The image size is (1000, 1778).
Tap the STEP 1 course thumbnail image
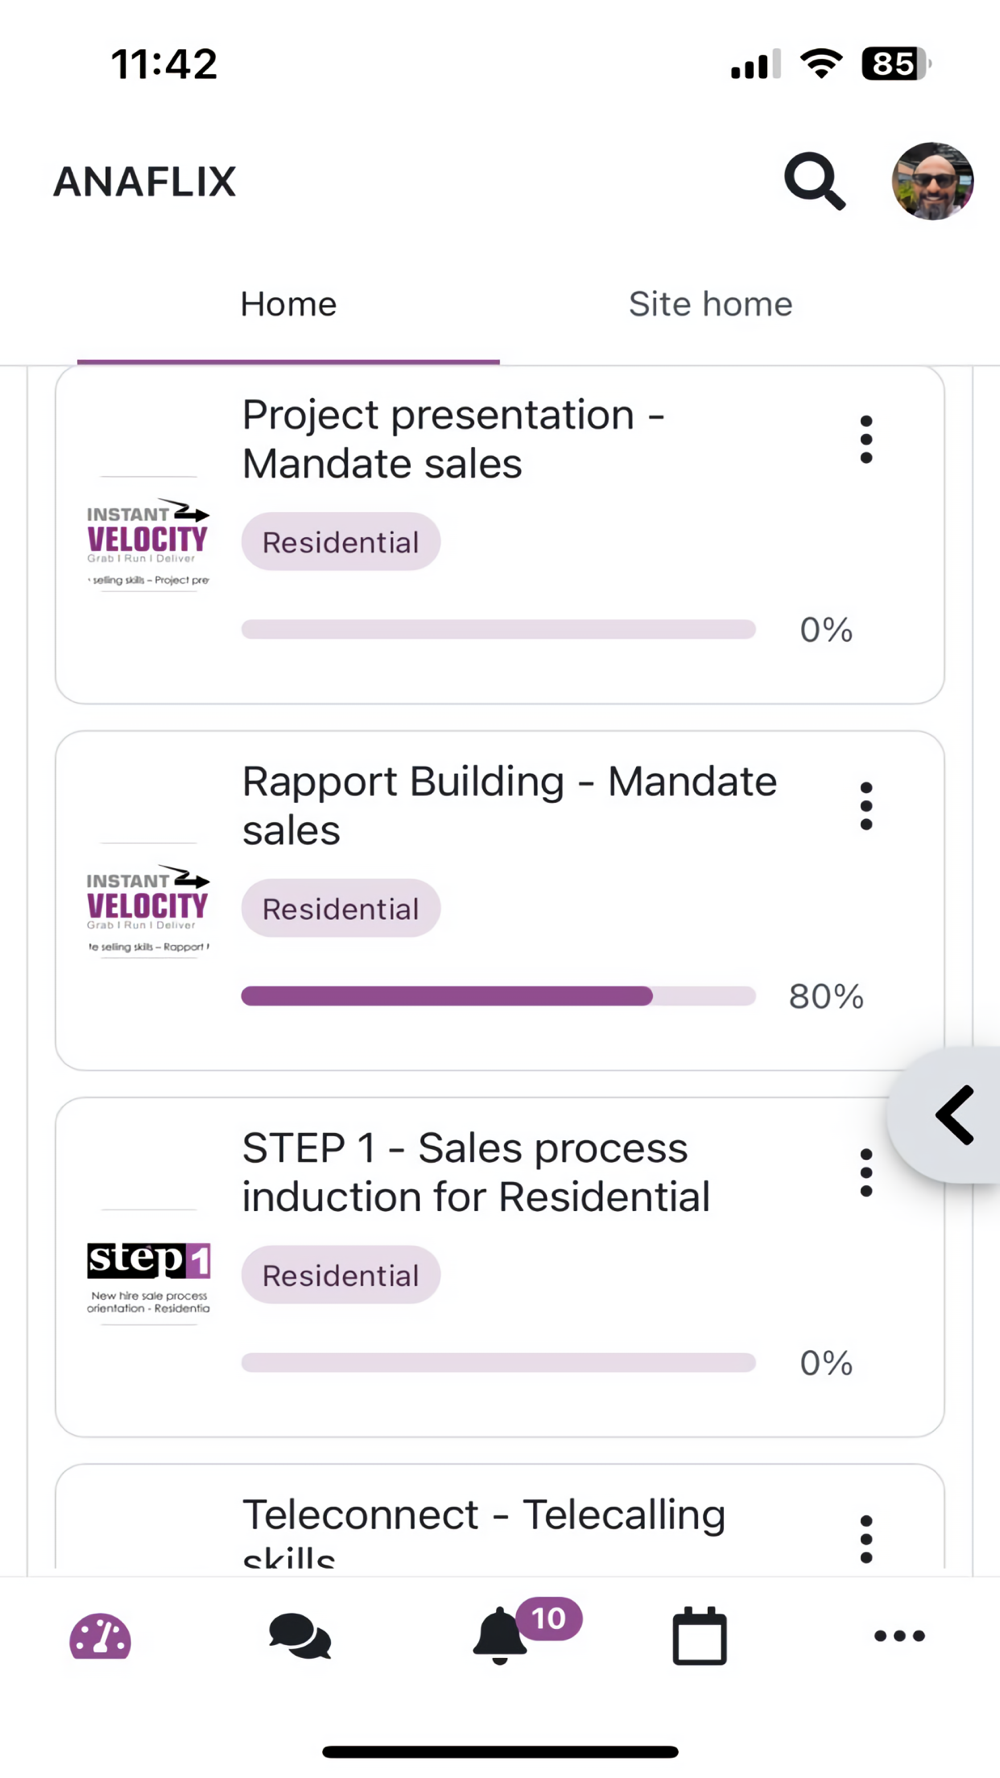coord(148,1268)
